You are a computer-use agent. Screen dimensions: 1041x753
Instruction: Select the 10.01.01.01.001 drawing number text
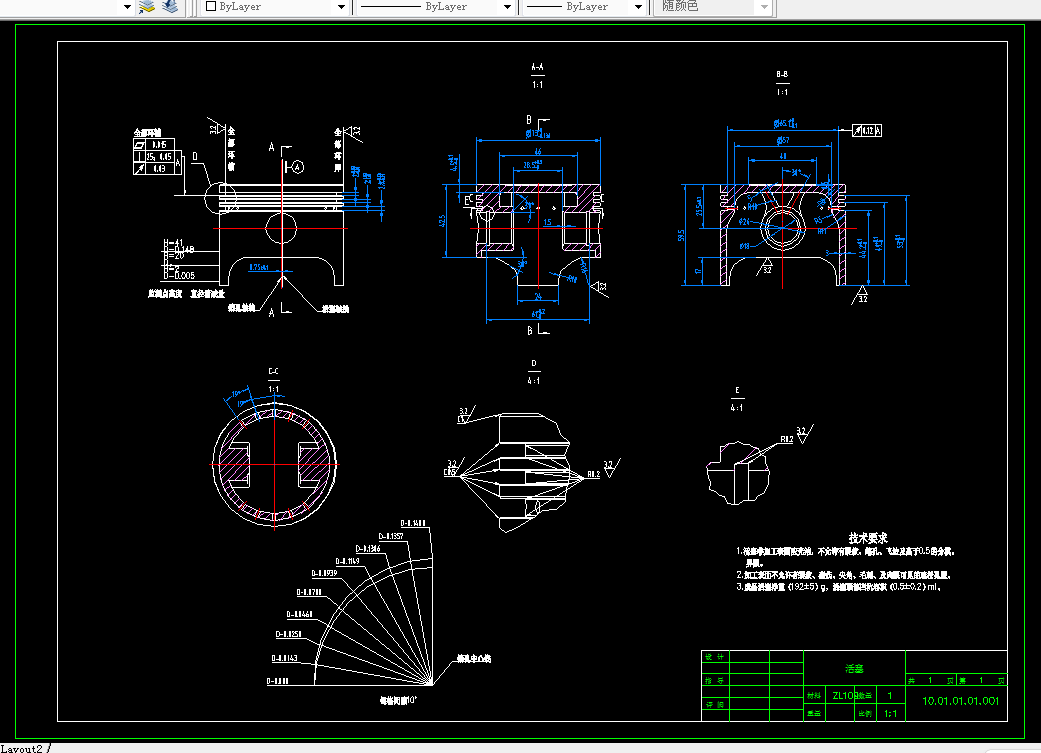click(961, 701)
